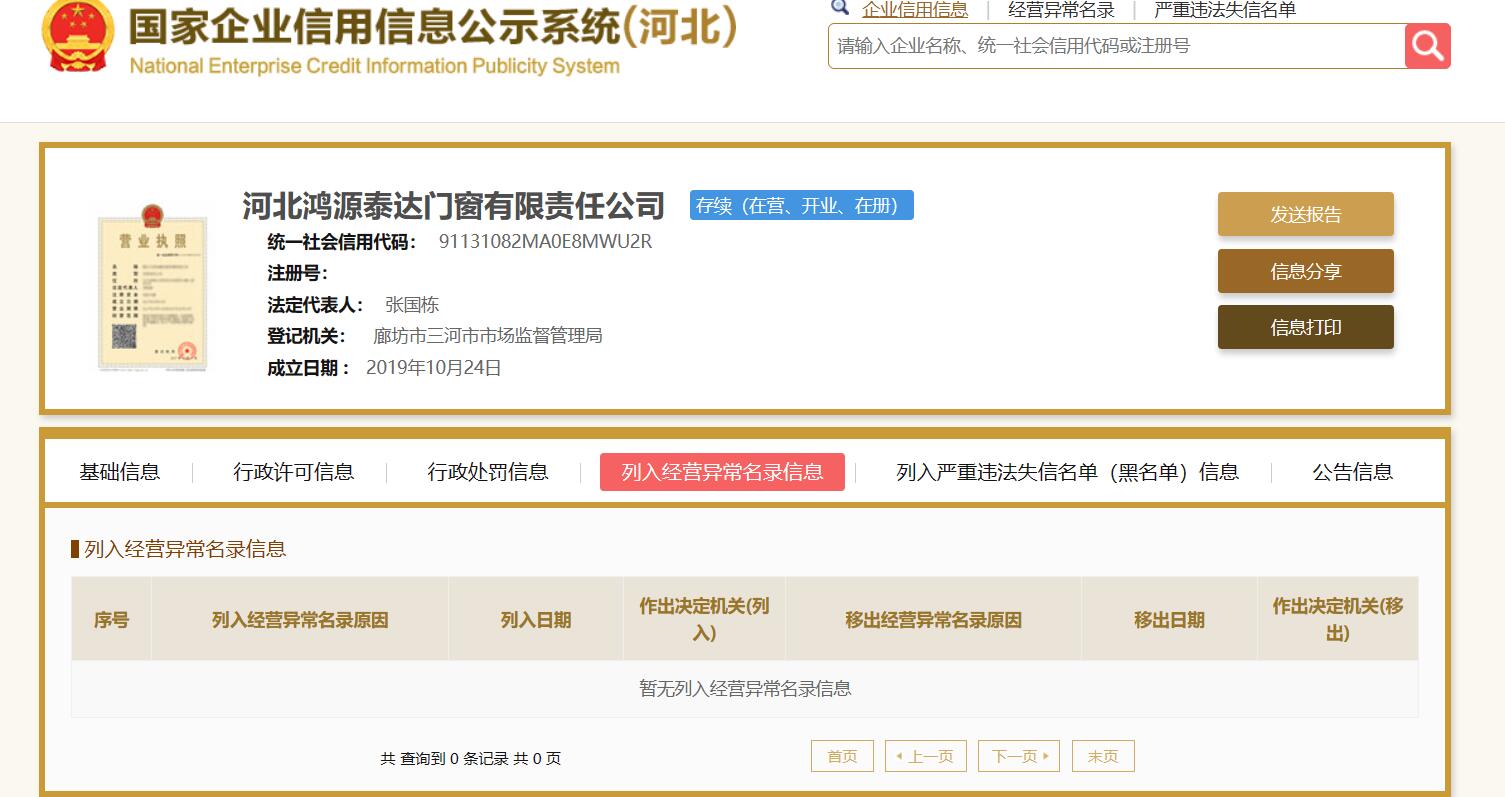Click the red search magnifier button
This screenshot has height=797, width=1505.
1427,46
